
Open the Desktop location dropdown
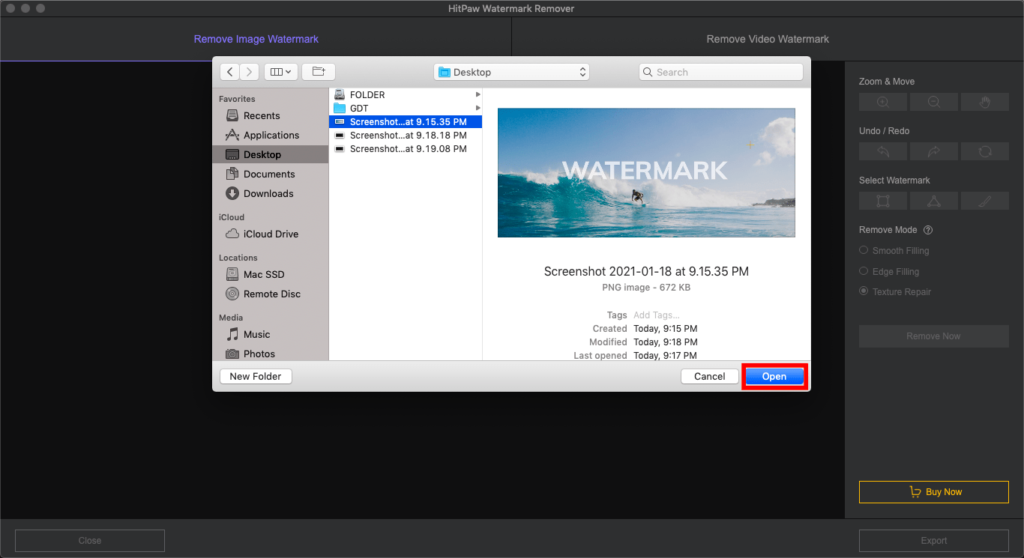(x=511, y=72)
